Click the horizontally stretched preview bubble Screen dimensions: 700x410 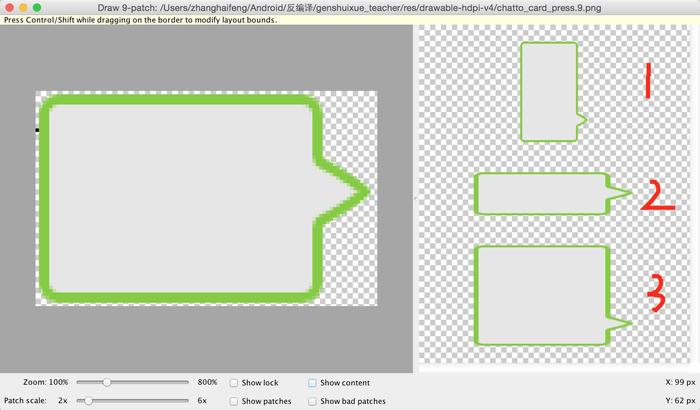(x=553, y=194)
